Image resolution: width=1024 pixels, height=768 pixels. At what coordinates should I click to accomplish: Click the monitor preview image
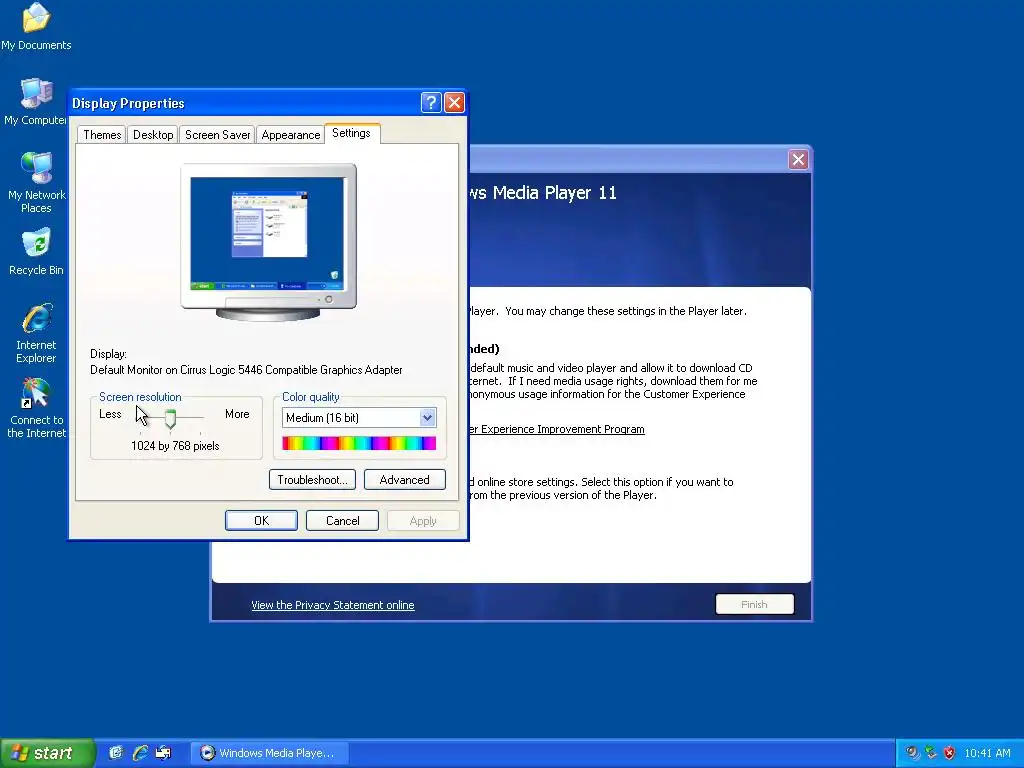(268, 241)
